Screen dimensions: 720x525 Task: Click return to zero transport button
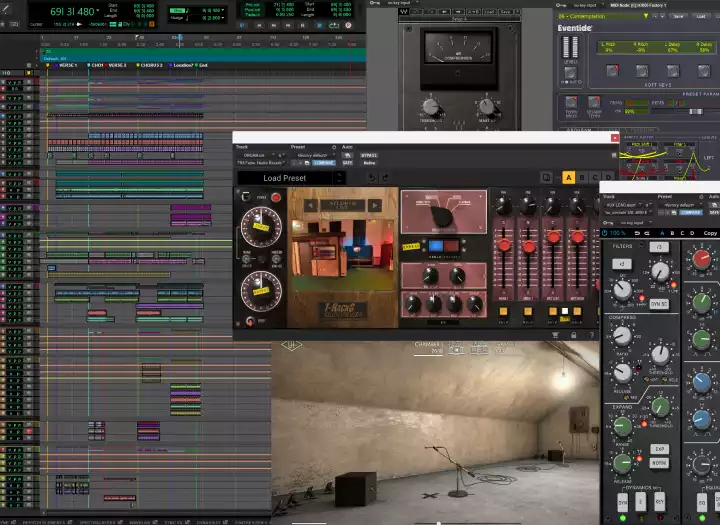tap(259, 25)
